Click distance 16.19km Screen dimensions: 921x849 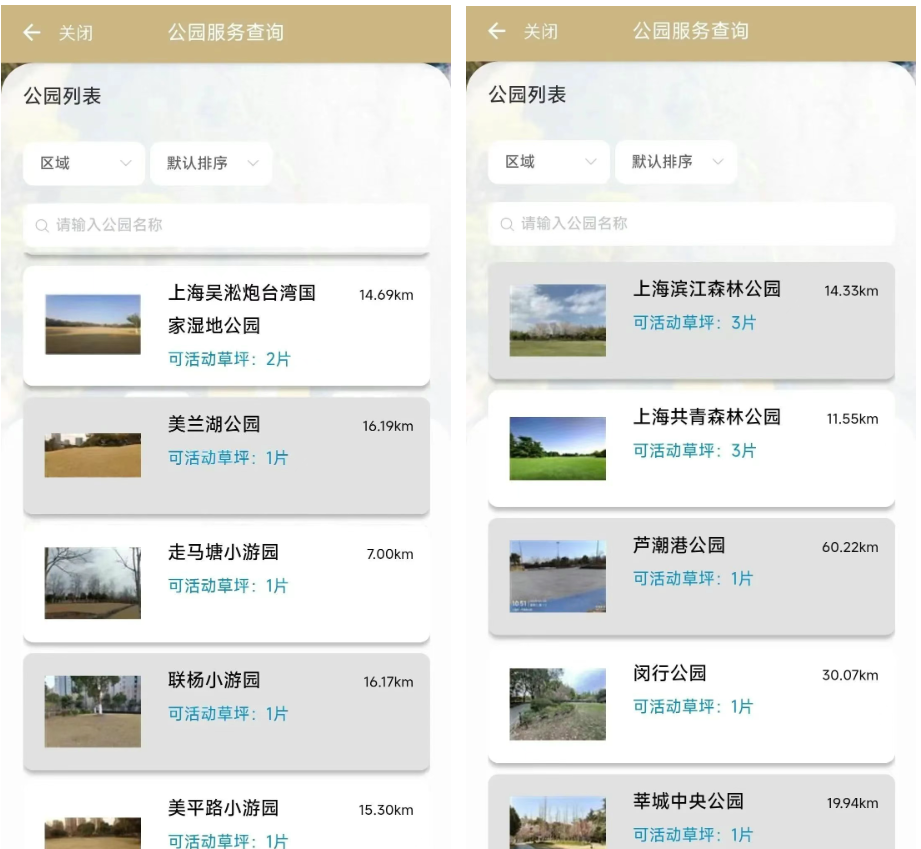pyautogui.click(x=388, y=426)
